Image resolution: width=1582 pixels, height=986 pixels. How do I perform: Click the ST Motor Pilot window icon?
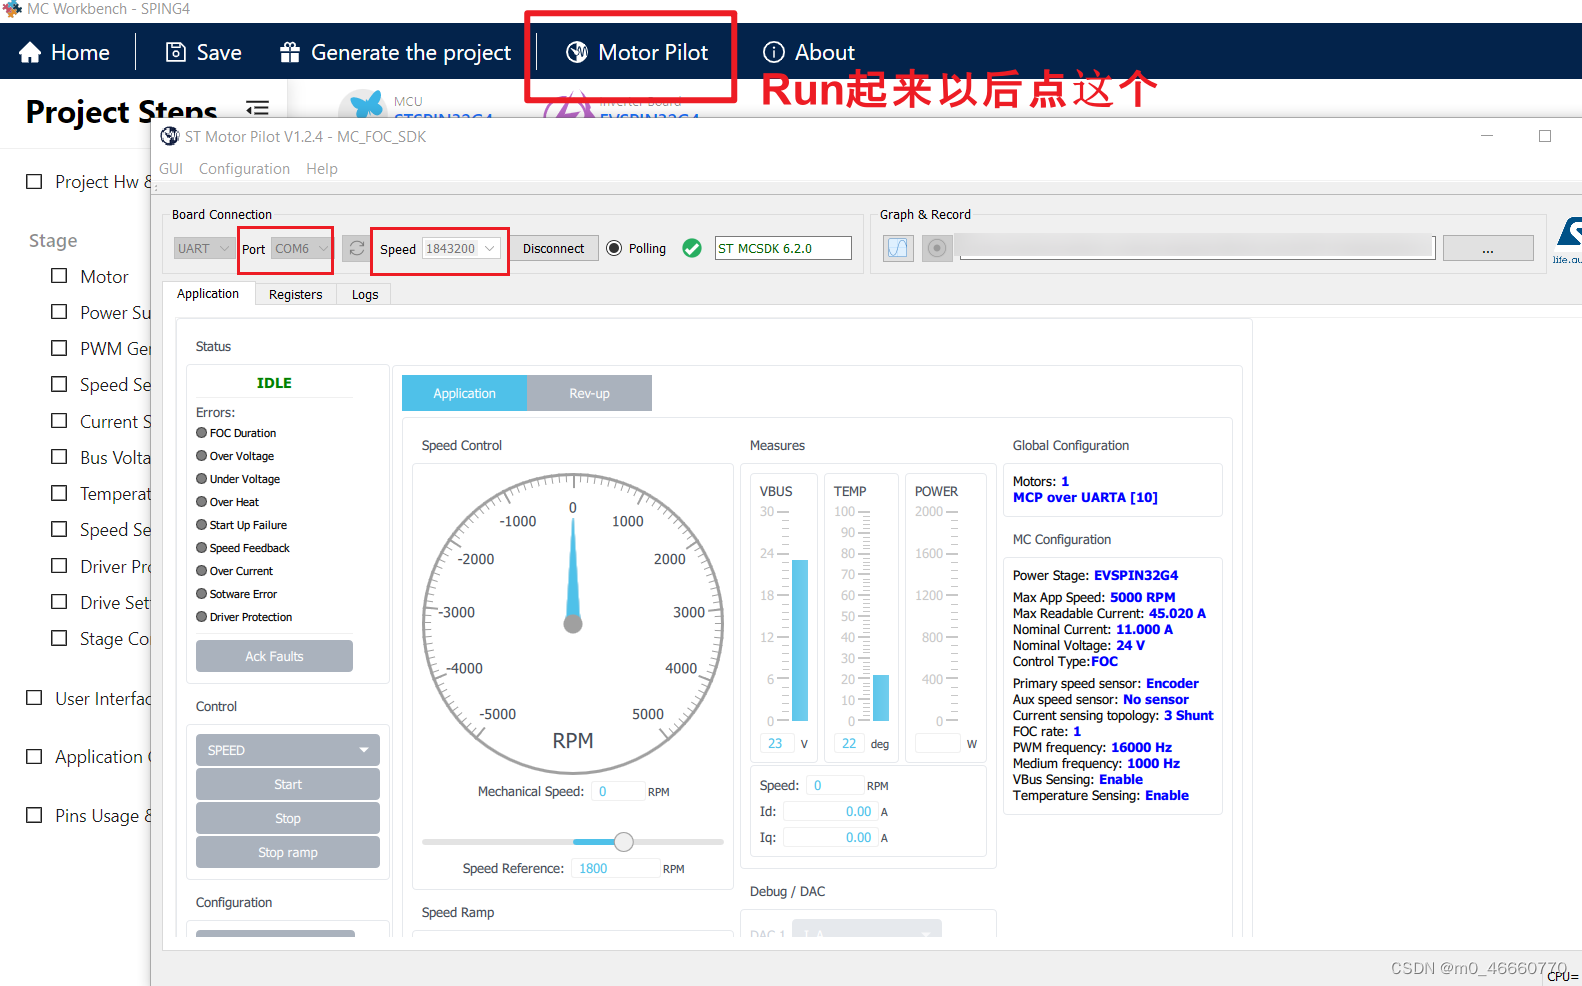pos(170,136)
